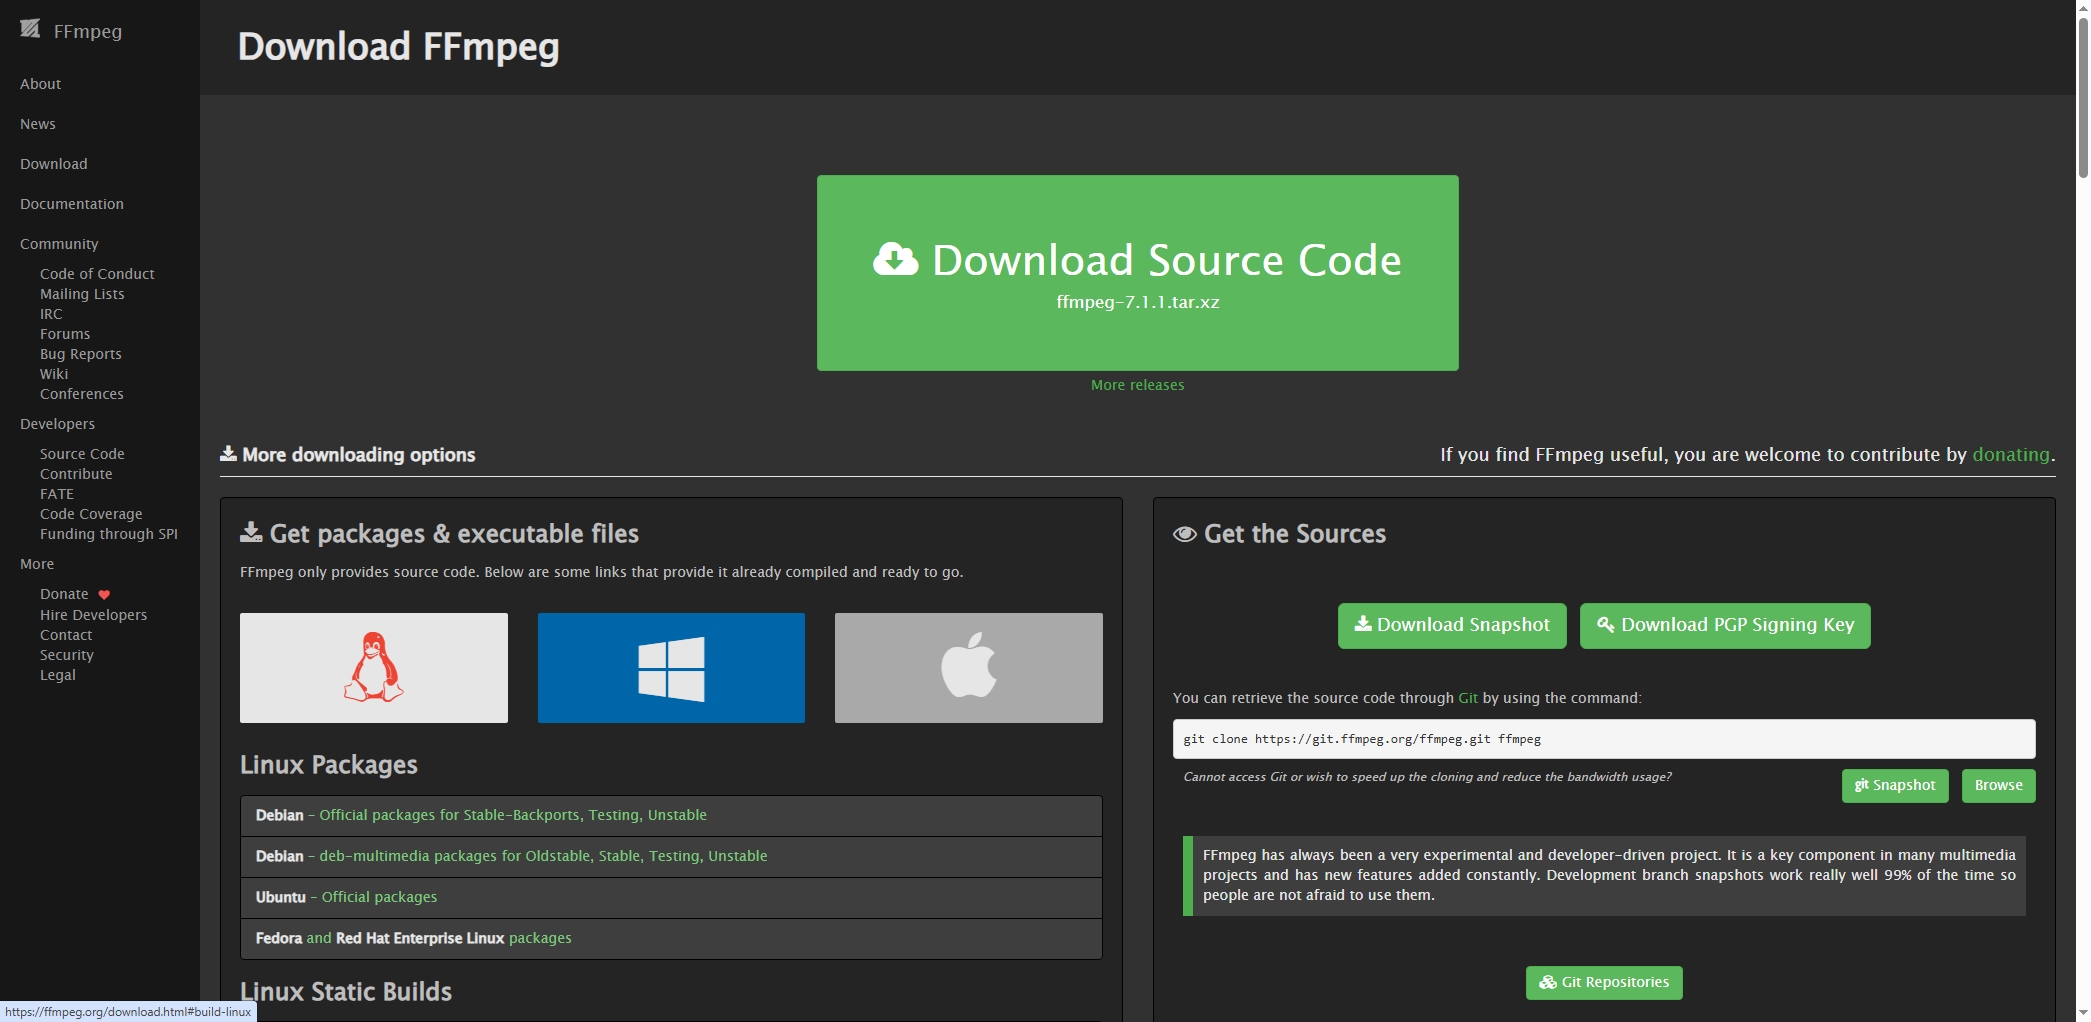Select the Apple logo tile
The image size is (2091, 1022).
point(968,667)
